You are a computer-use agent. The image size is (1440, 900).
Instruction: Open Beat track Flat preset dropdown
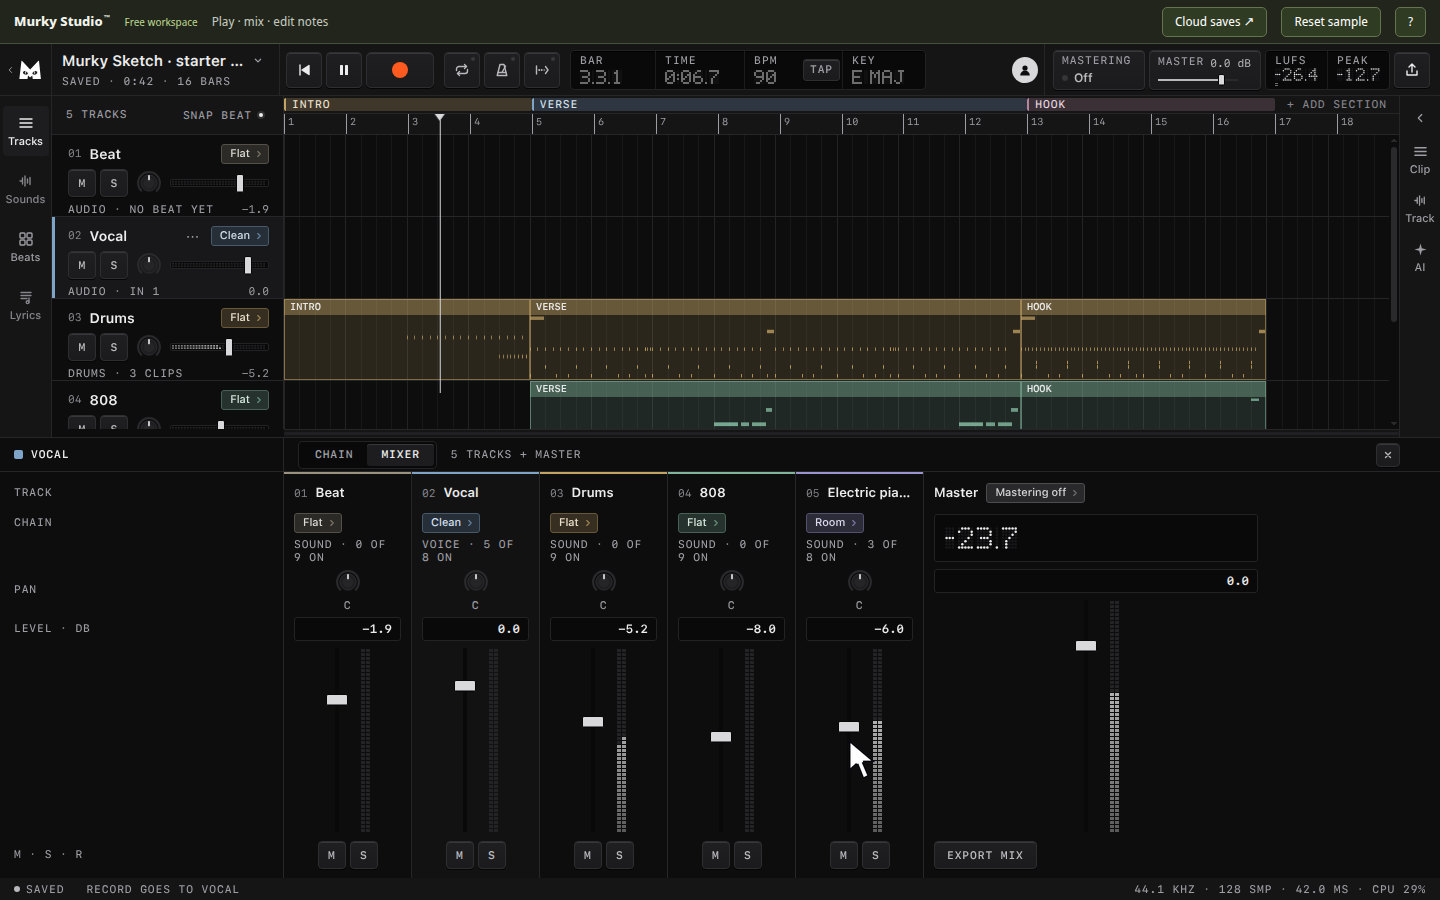(x=245, y=154)
